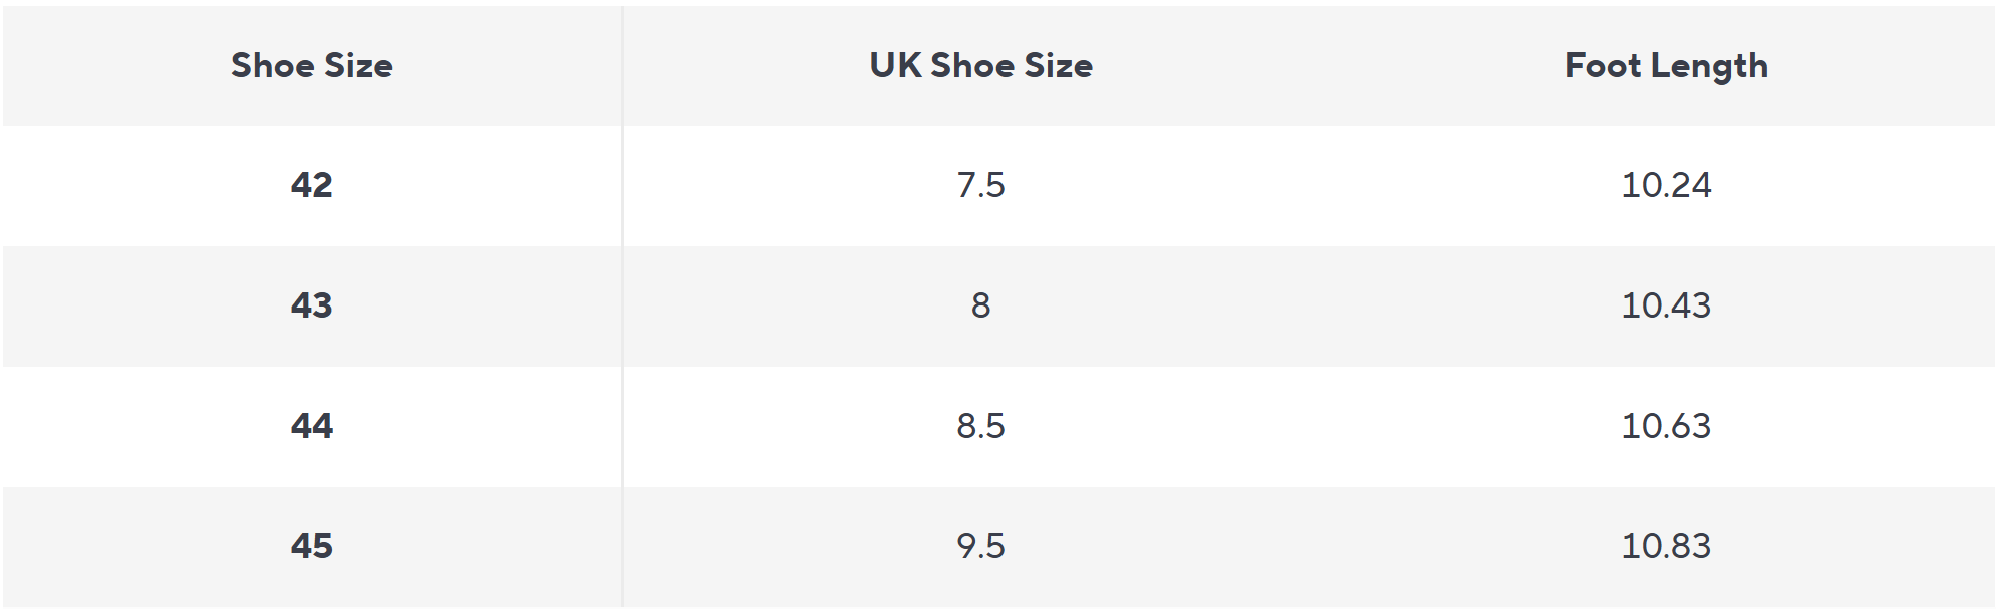Click the word 'Length' in third header
Screen dimensions: 1998x609
tap(1709, 67)
